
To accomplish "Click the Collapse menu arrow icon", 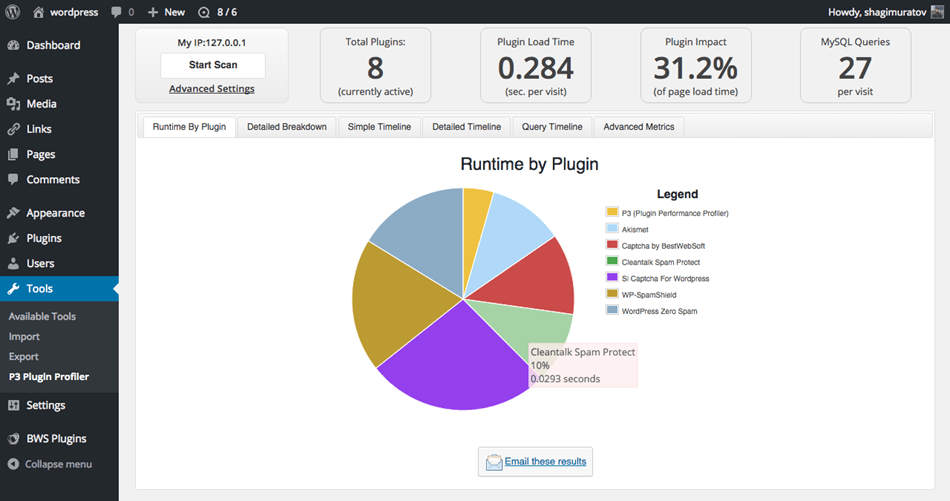I will click(x=13, y=464).
